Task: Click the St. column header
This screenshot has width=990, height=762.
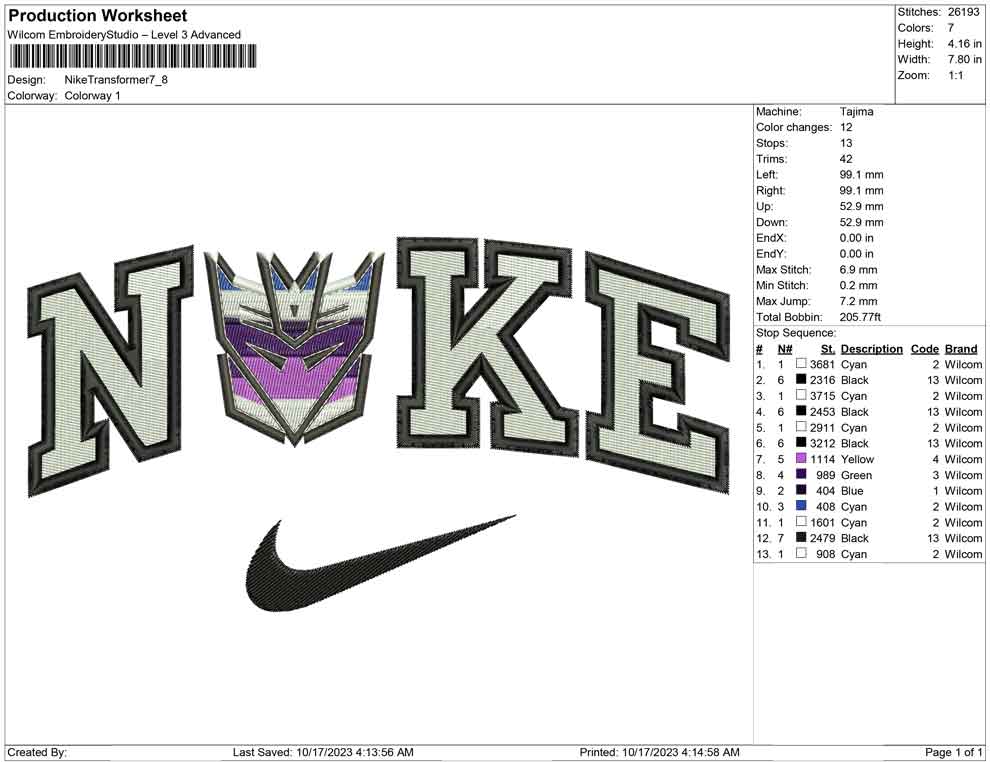Action: pyautogui.click(x=828, y=348)
